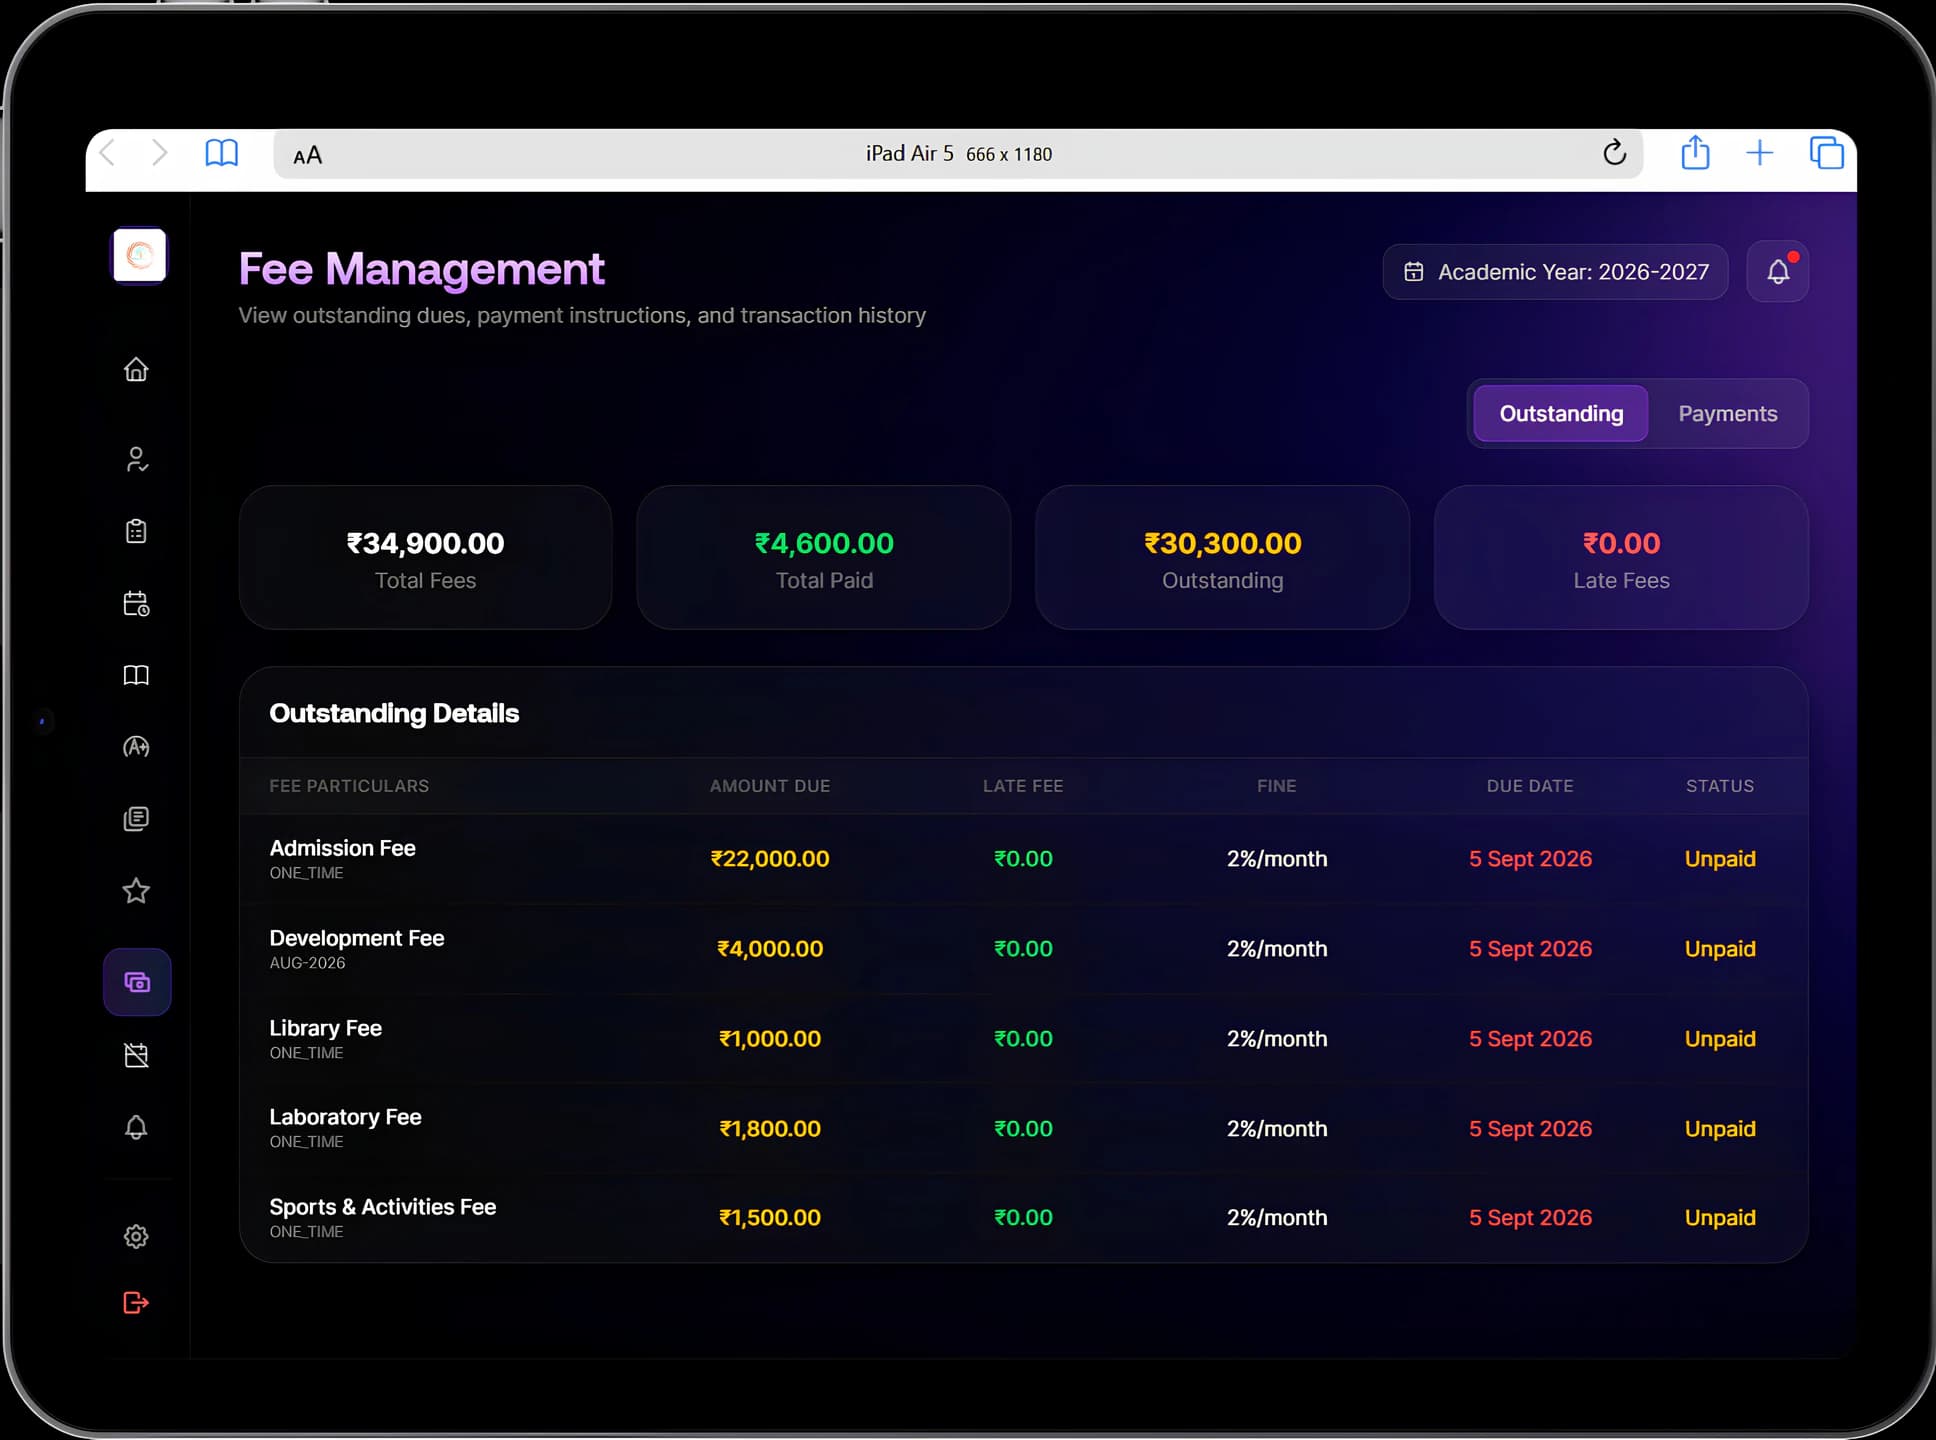
Task: Select the Admission Fee row title
Action: tap(342, 848)
